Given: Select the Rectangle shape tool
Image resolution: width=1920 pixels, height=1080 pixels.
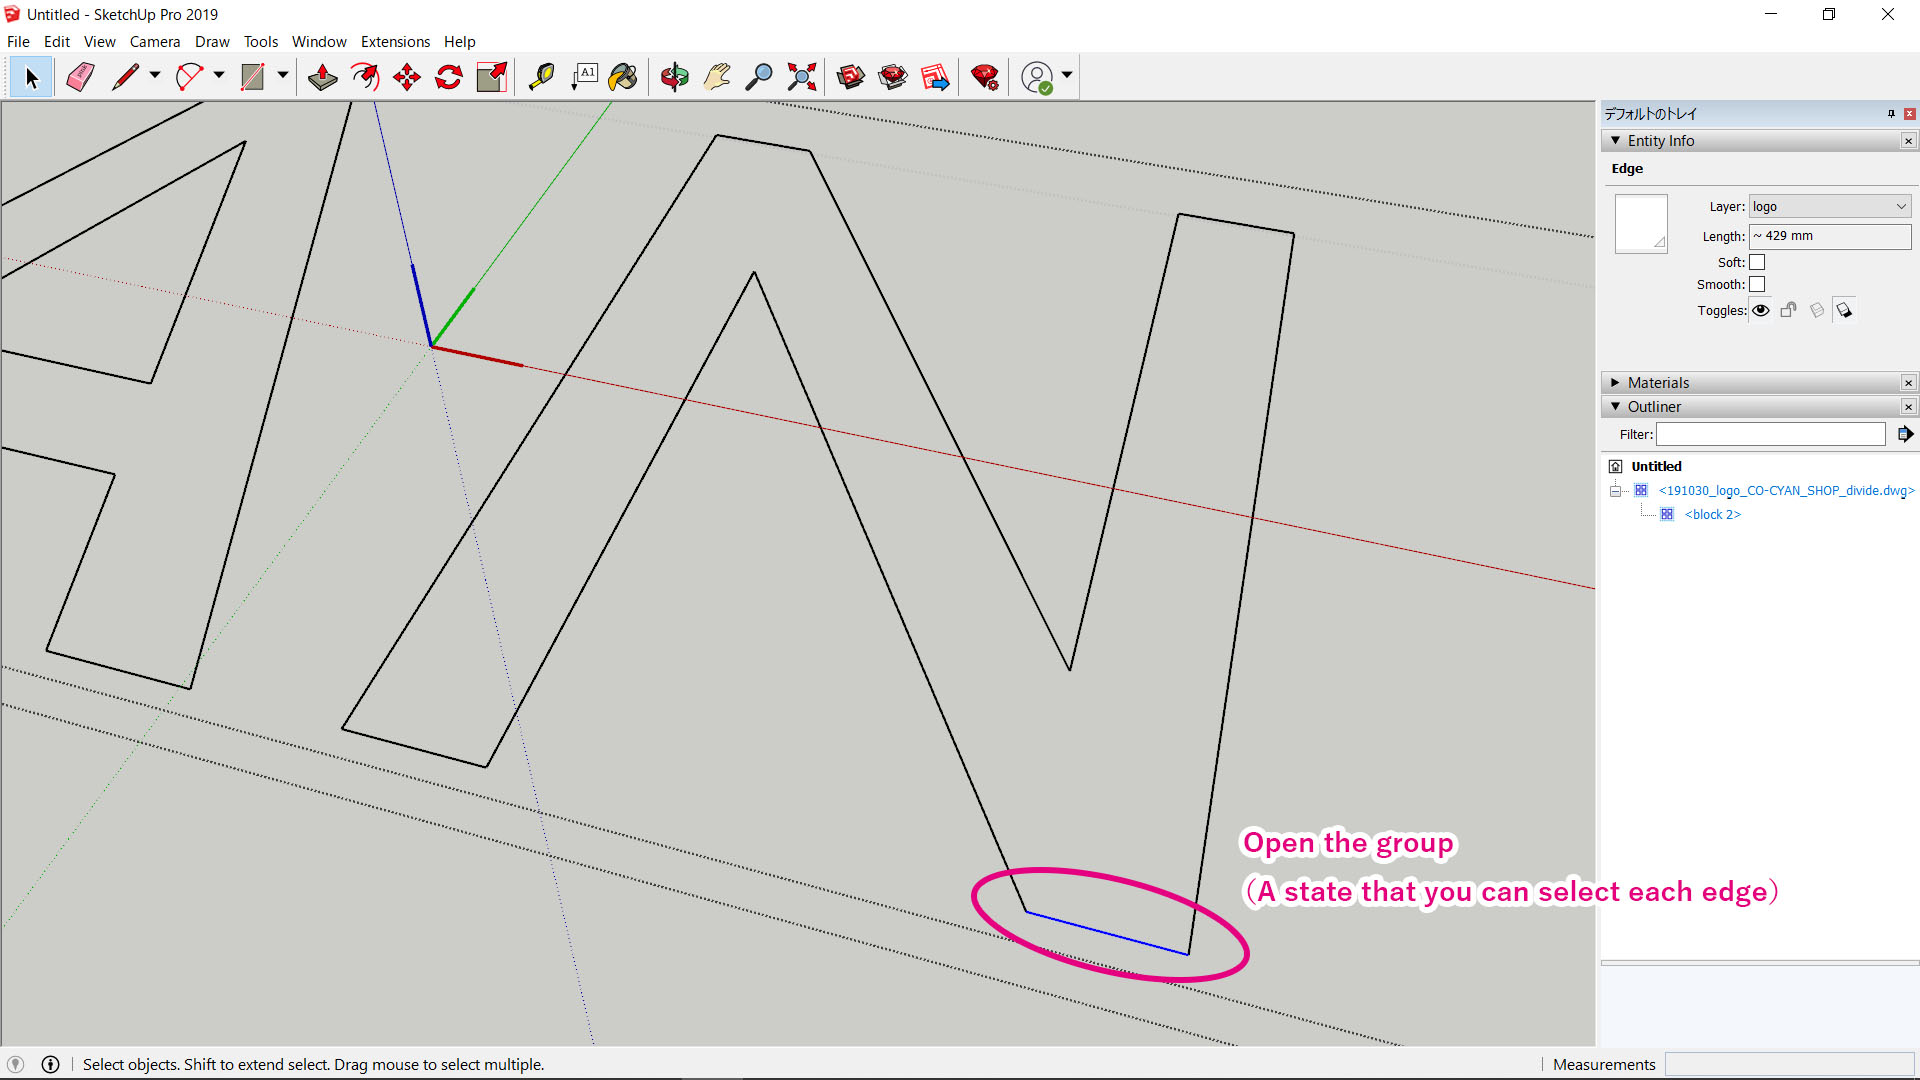Looking at the screenshot, I should coord(253,77).
